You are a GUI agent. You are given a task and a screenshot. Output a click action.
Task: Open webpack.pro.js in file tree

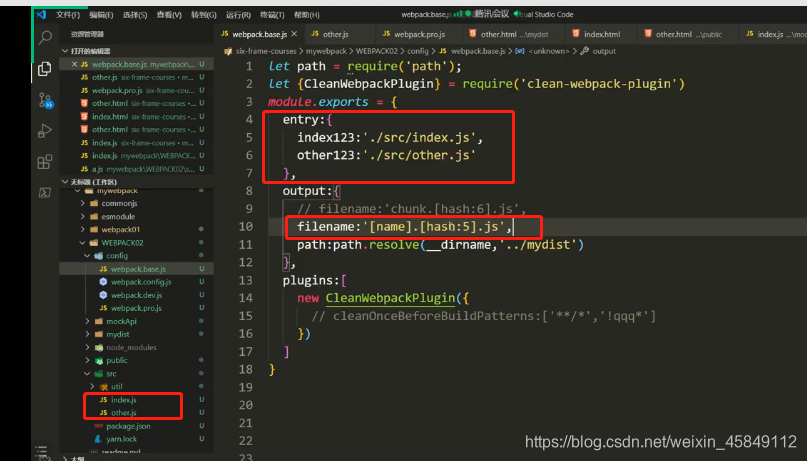point(136,308)
